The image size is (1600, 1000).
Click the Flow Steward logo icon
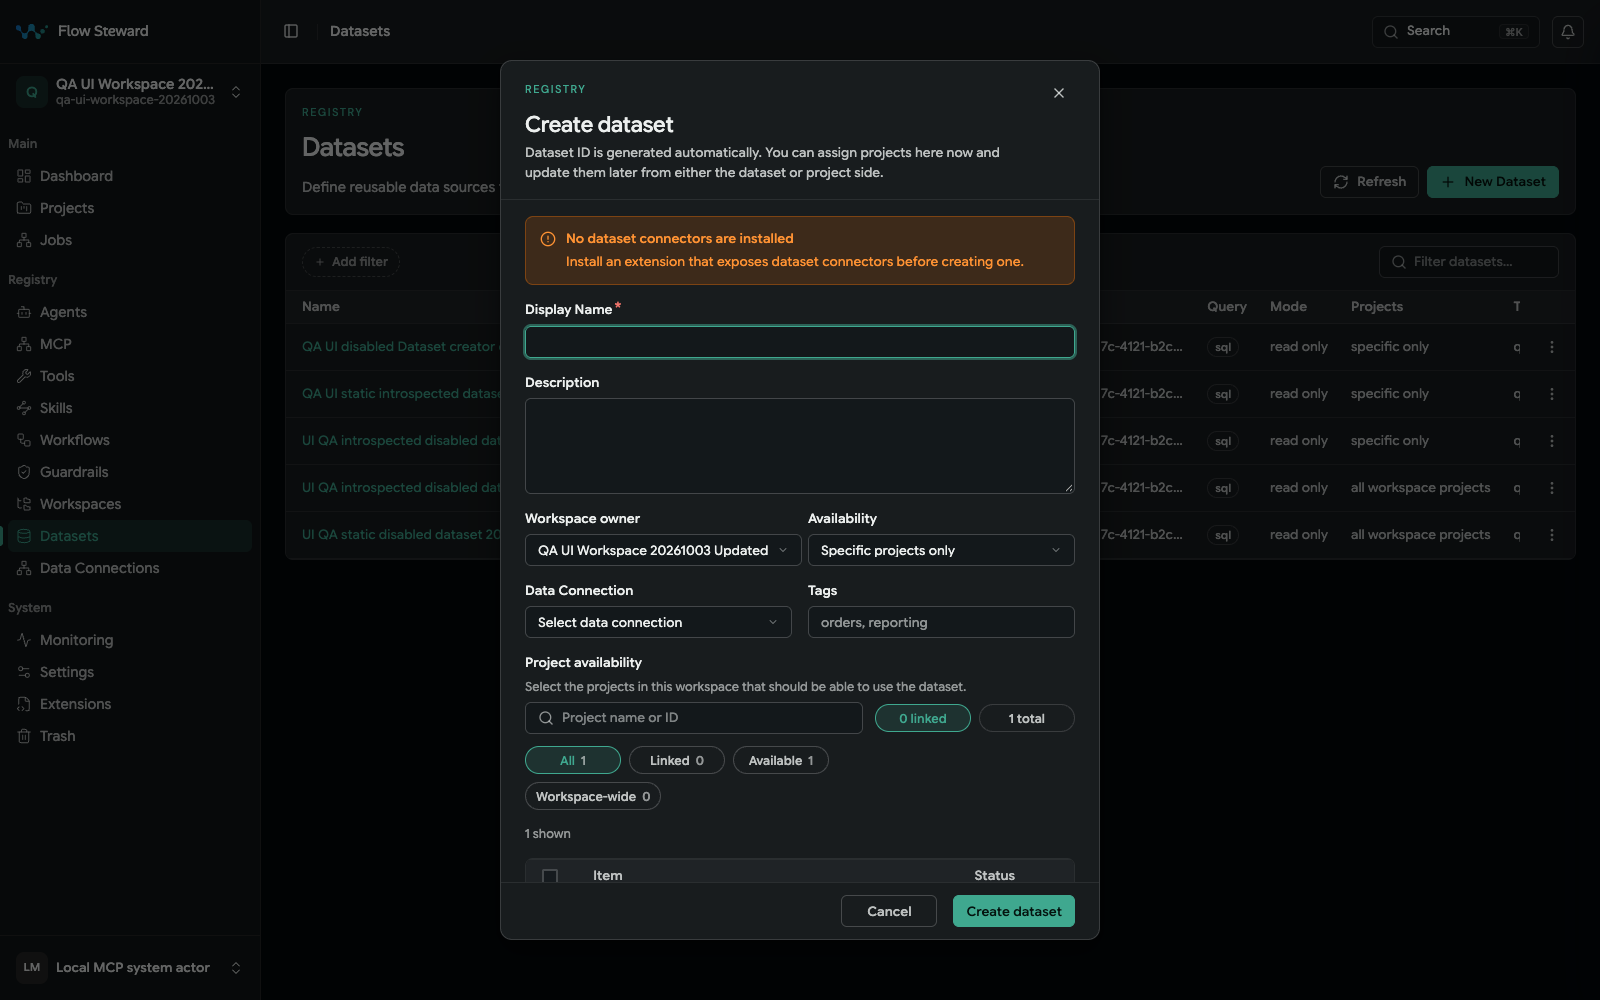(x=31, y=31)
